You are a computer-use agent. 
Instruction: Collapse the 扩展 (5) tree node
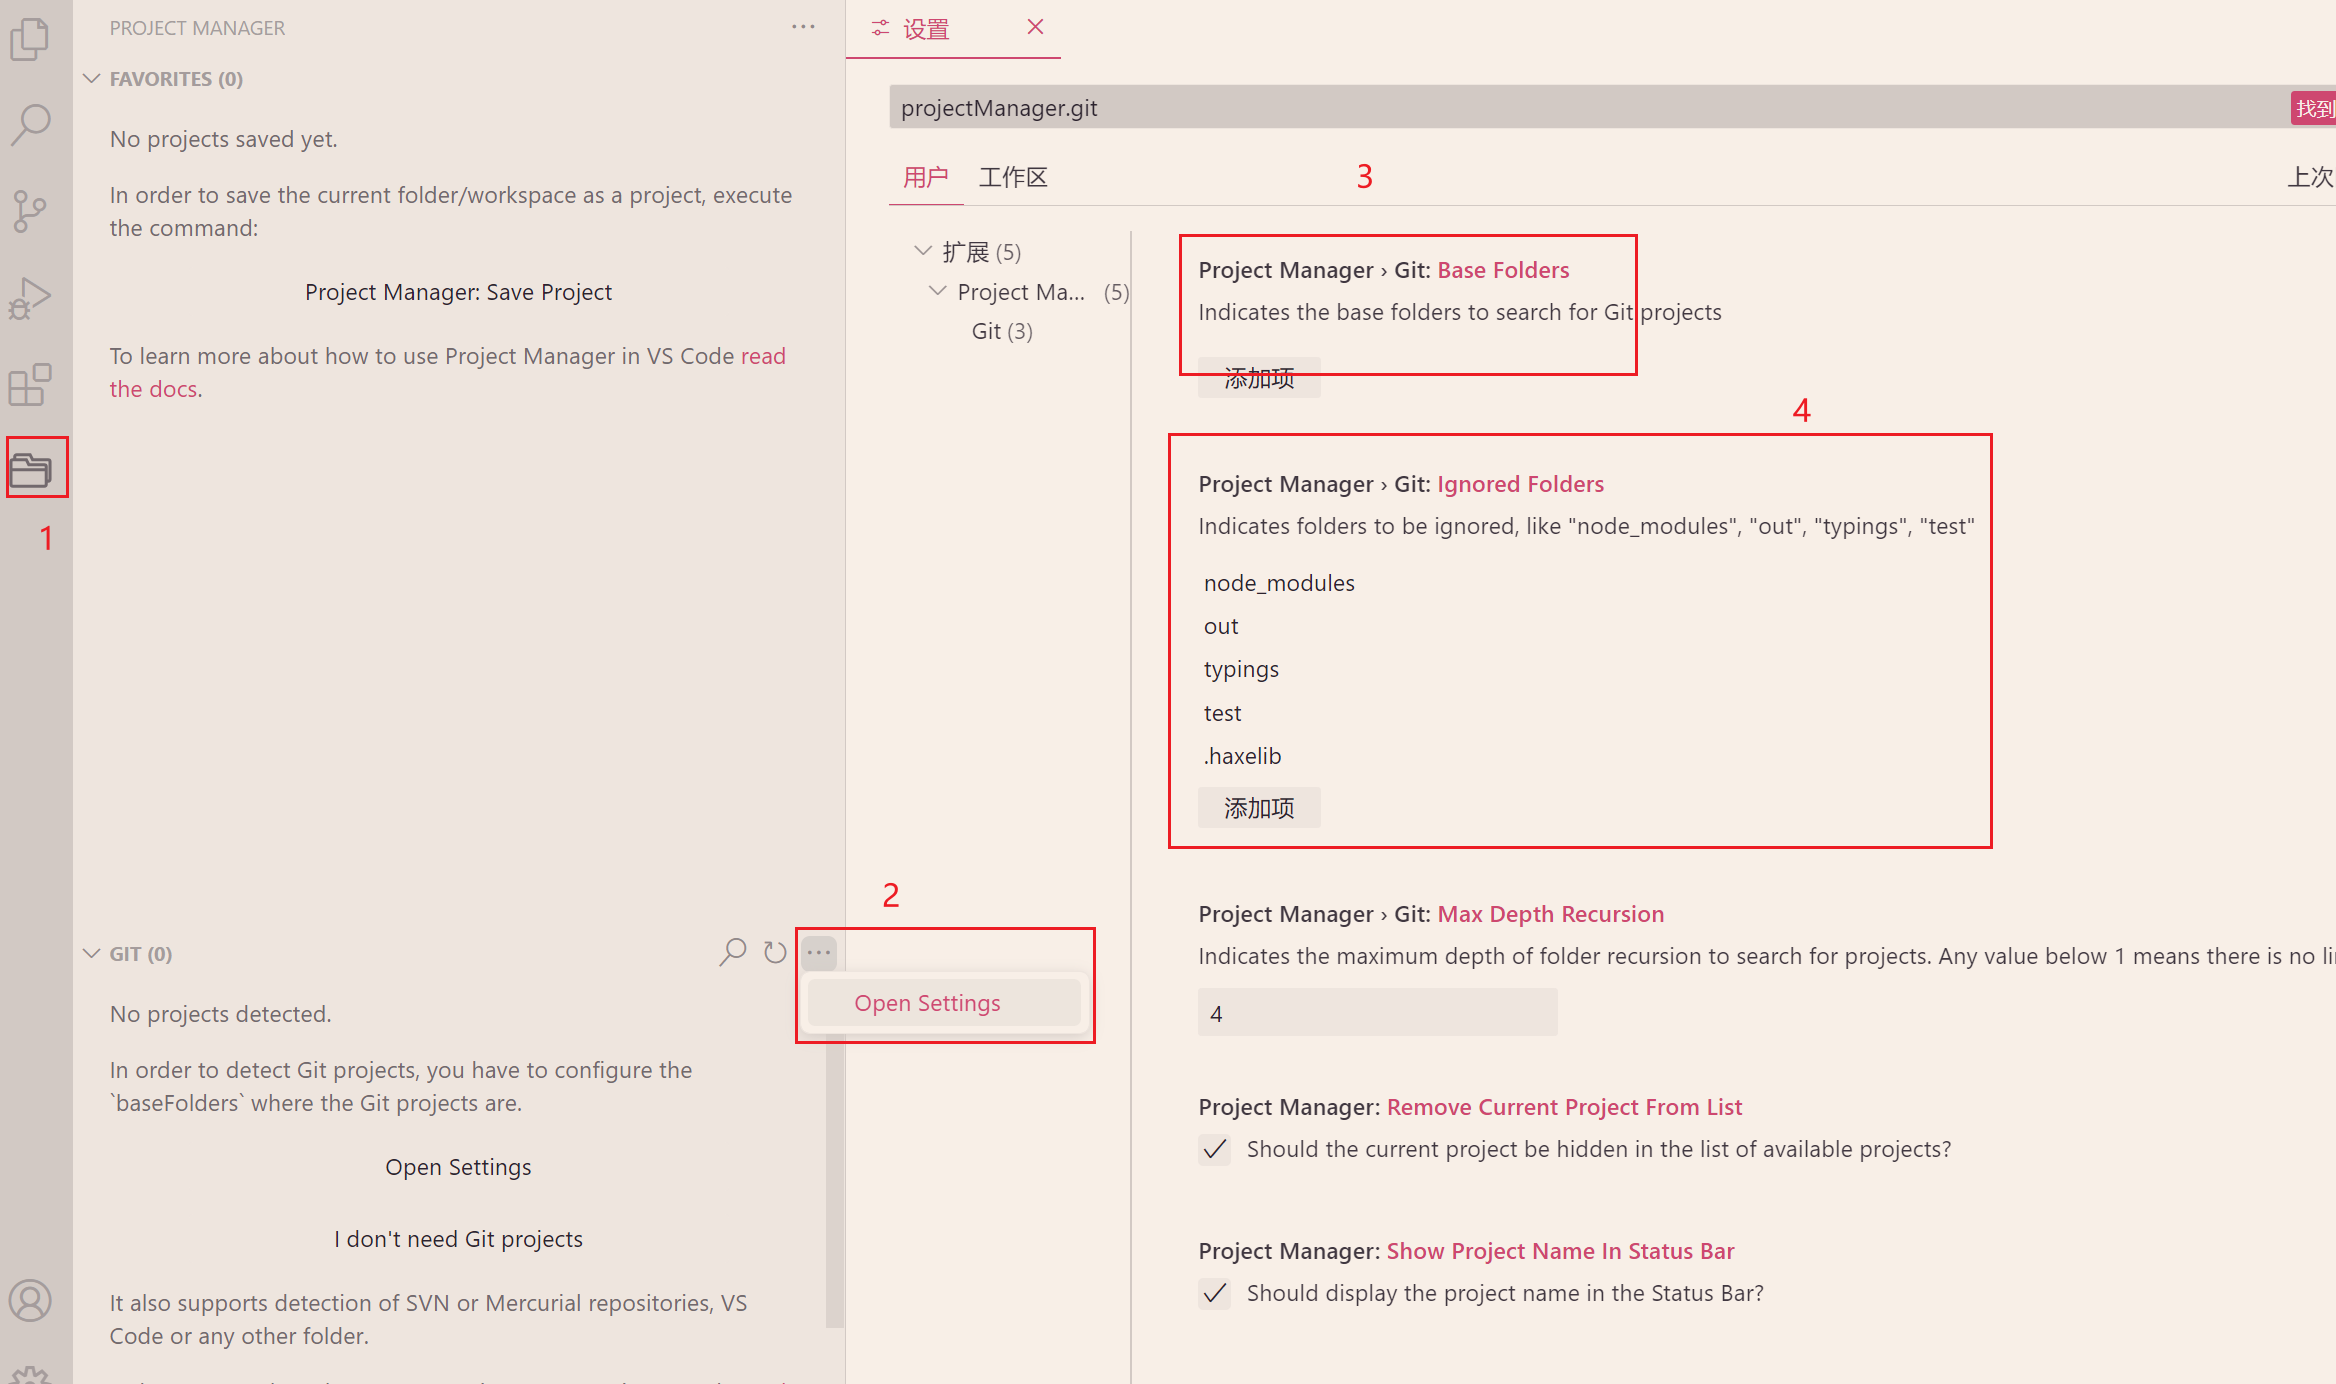click(x=923, y=251)
